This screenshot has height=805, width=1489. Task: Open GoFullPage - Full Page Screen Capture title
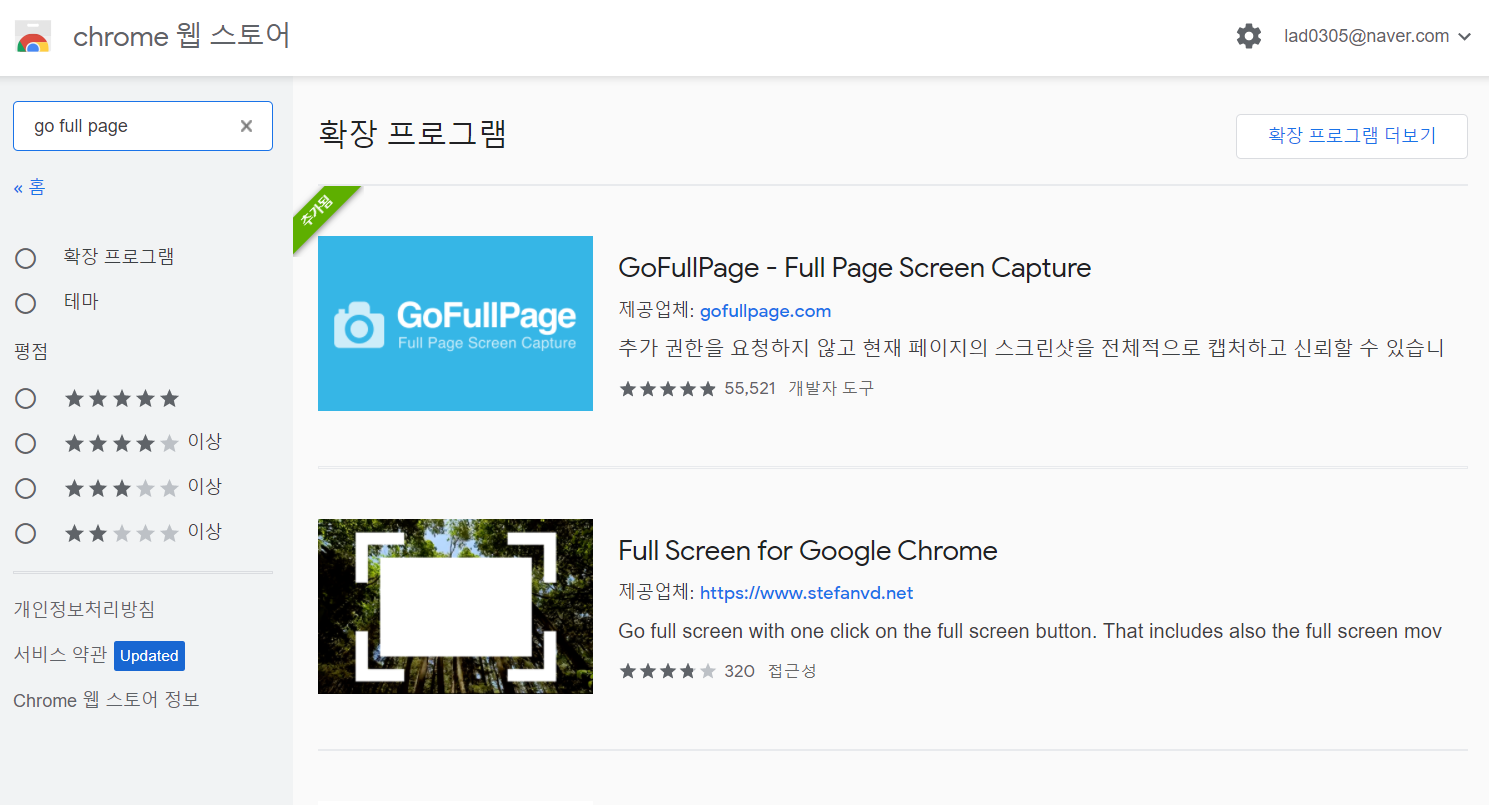click(855, 268)
